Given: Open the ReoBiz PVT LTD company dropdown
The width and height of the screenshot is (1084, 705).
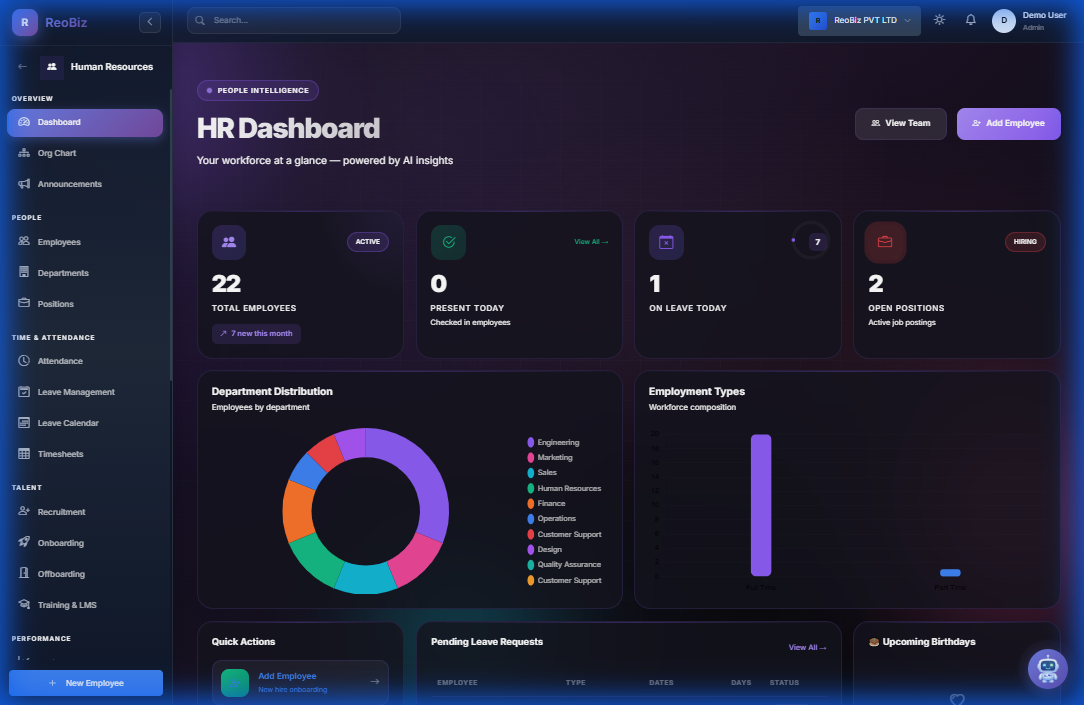Looking at the screenshot, I should pos(858,20).
